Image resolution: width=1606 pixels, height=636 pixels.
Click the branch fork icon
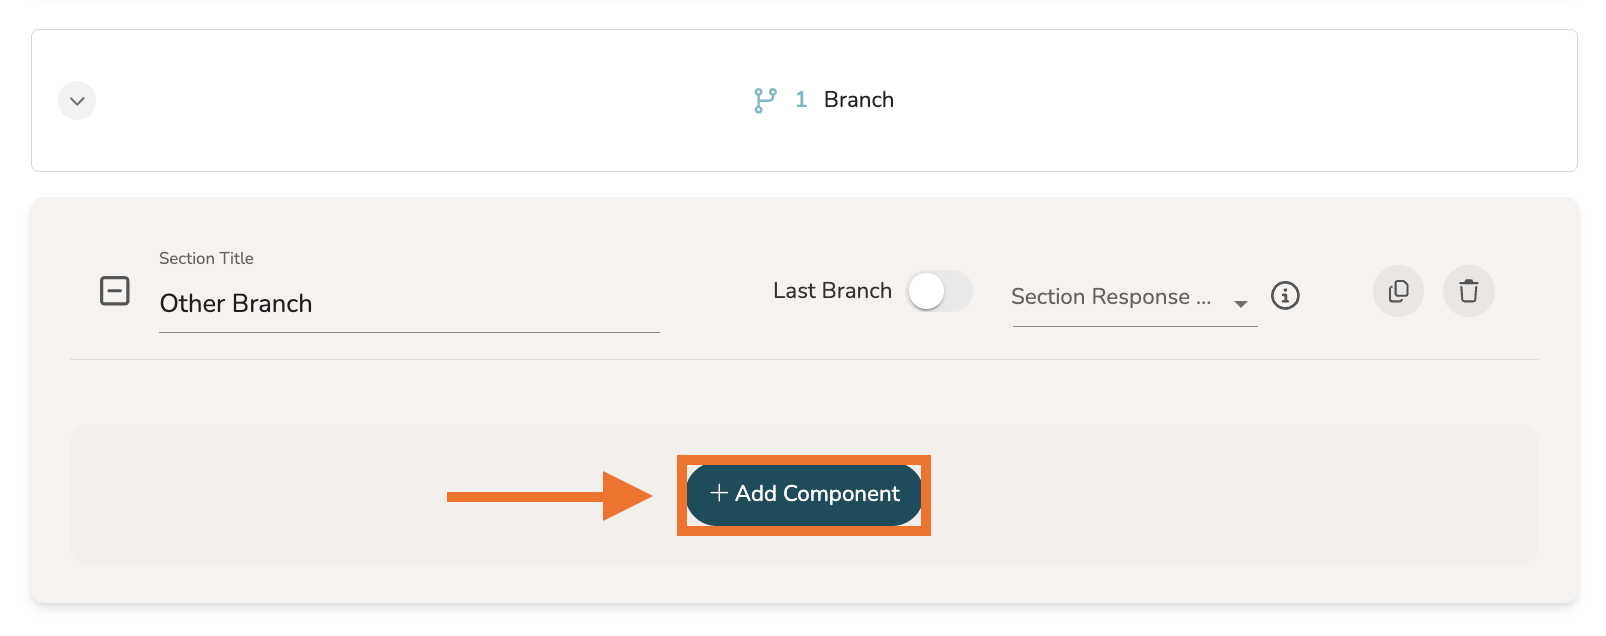[765, 100]
